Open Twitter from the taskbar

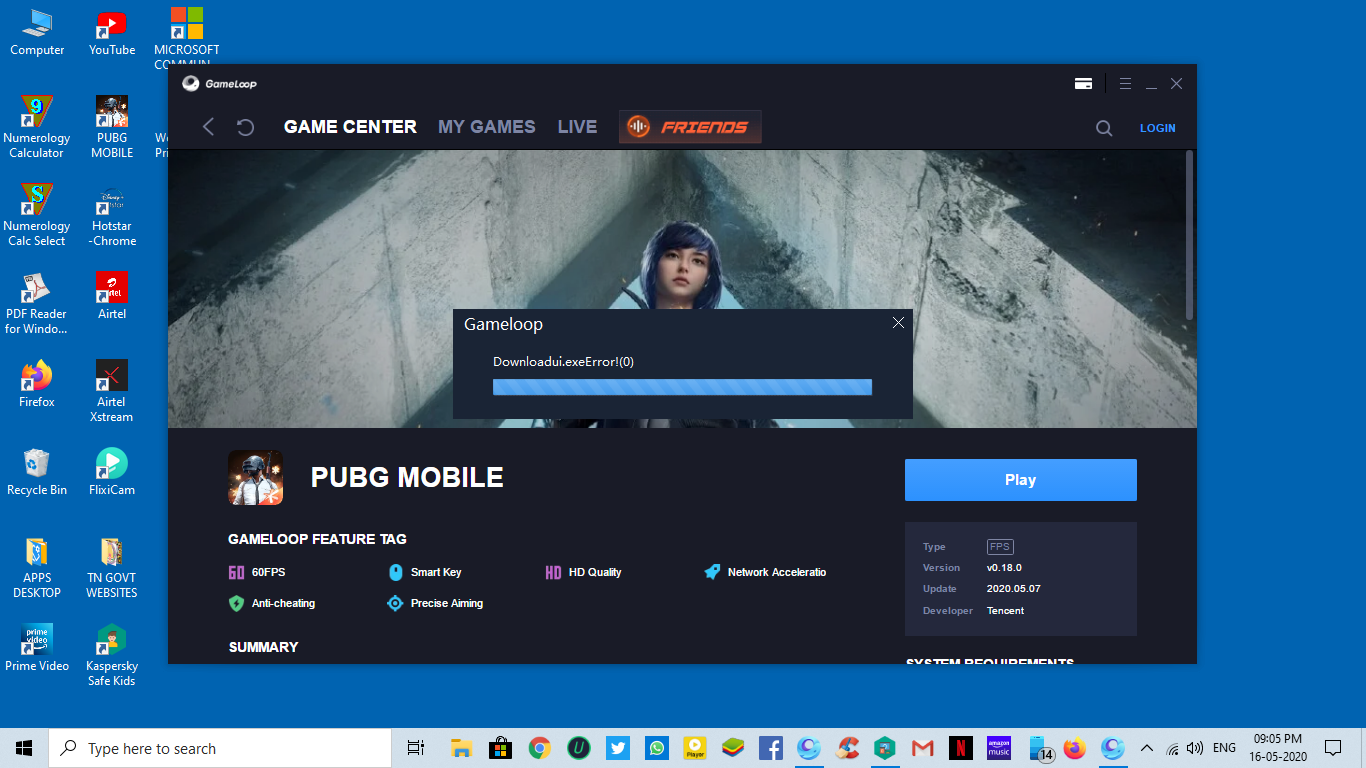pos(617,748)
